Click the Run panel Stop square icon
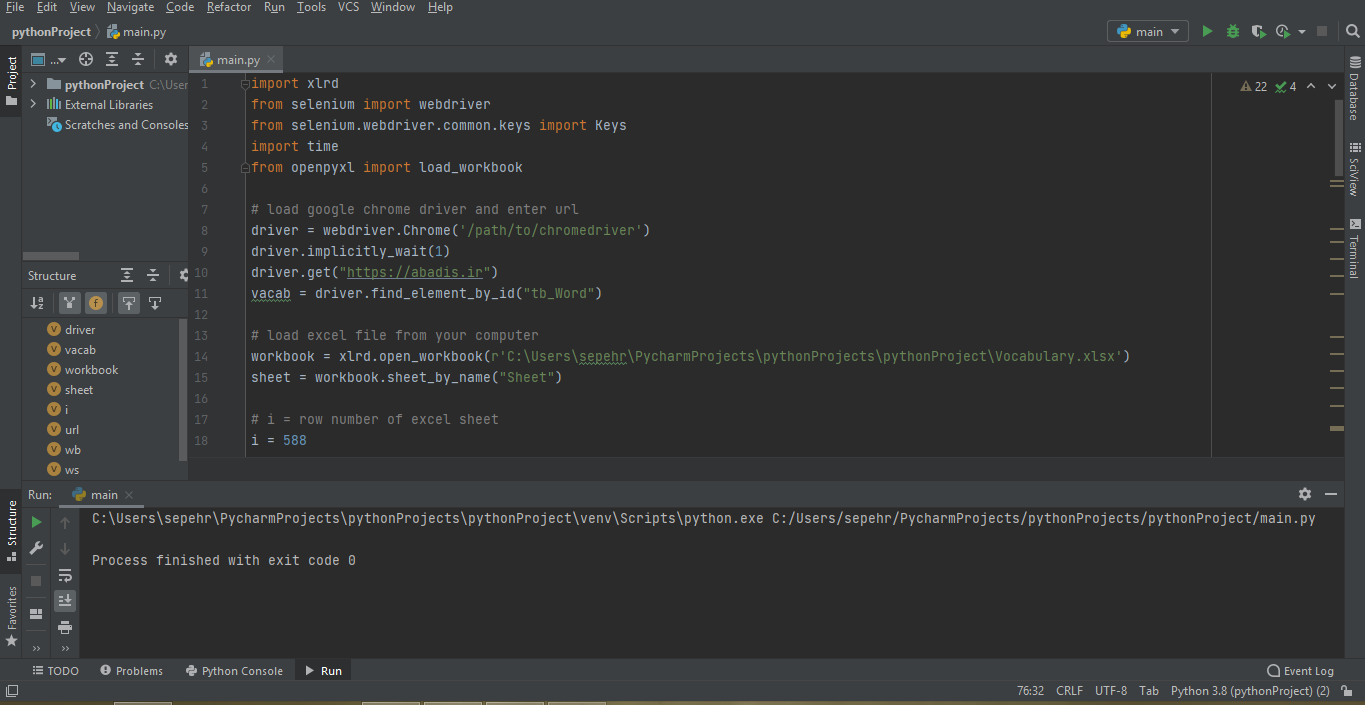The width and height of the screenshot is (1365, 705). coord(36,581)
